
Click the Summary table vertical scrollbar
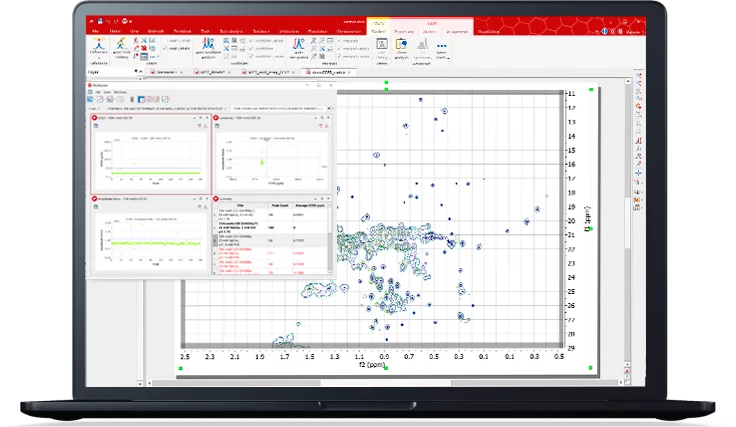coord(330,239)
